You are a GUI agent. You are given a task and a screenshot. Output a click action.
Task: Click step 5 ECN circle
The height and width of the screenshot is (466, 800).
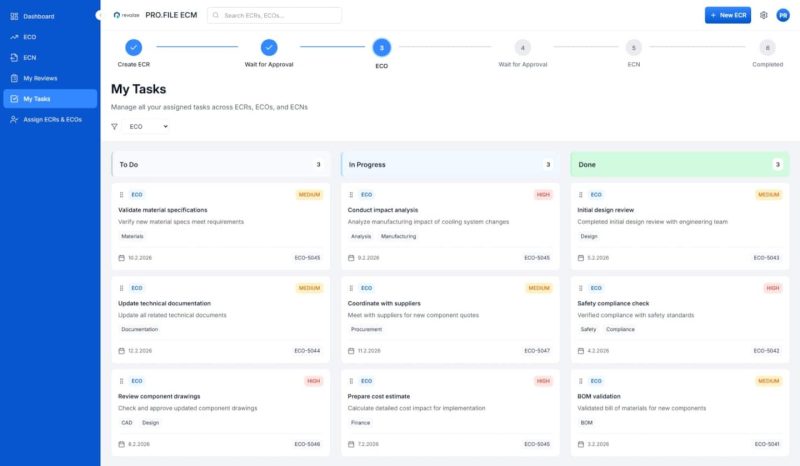point(634,47)
